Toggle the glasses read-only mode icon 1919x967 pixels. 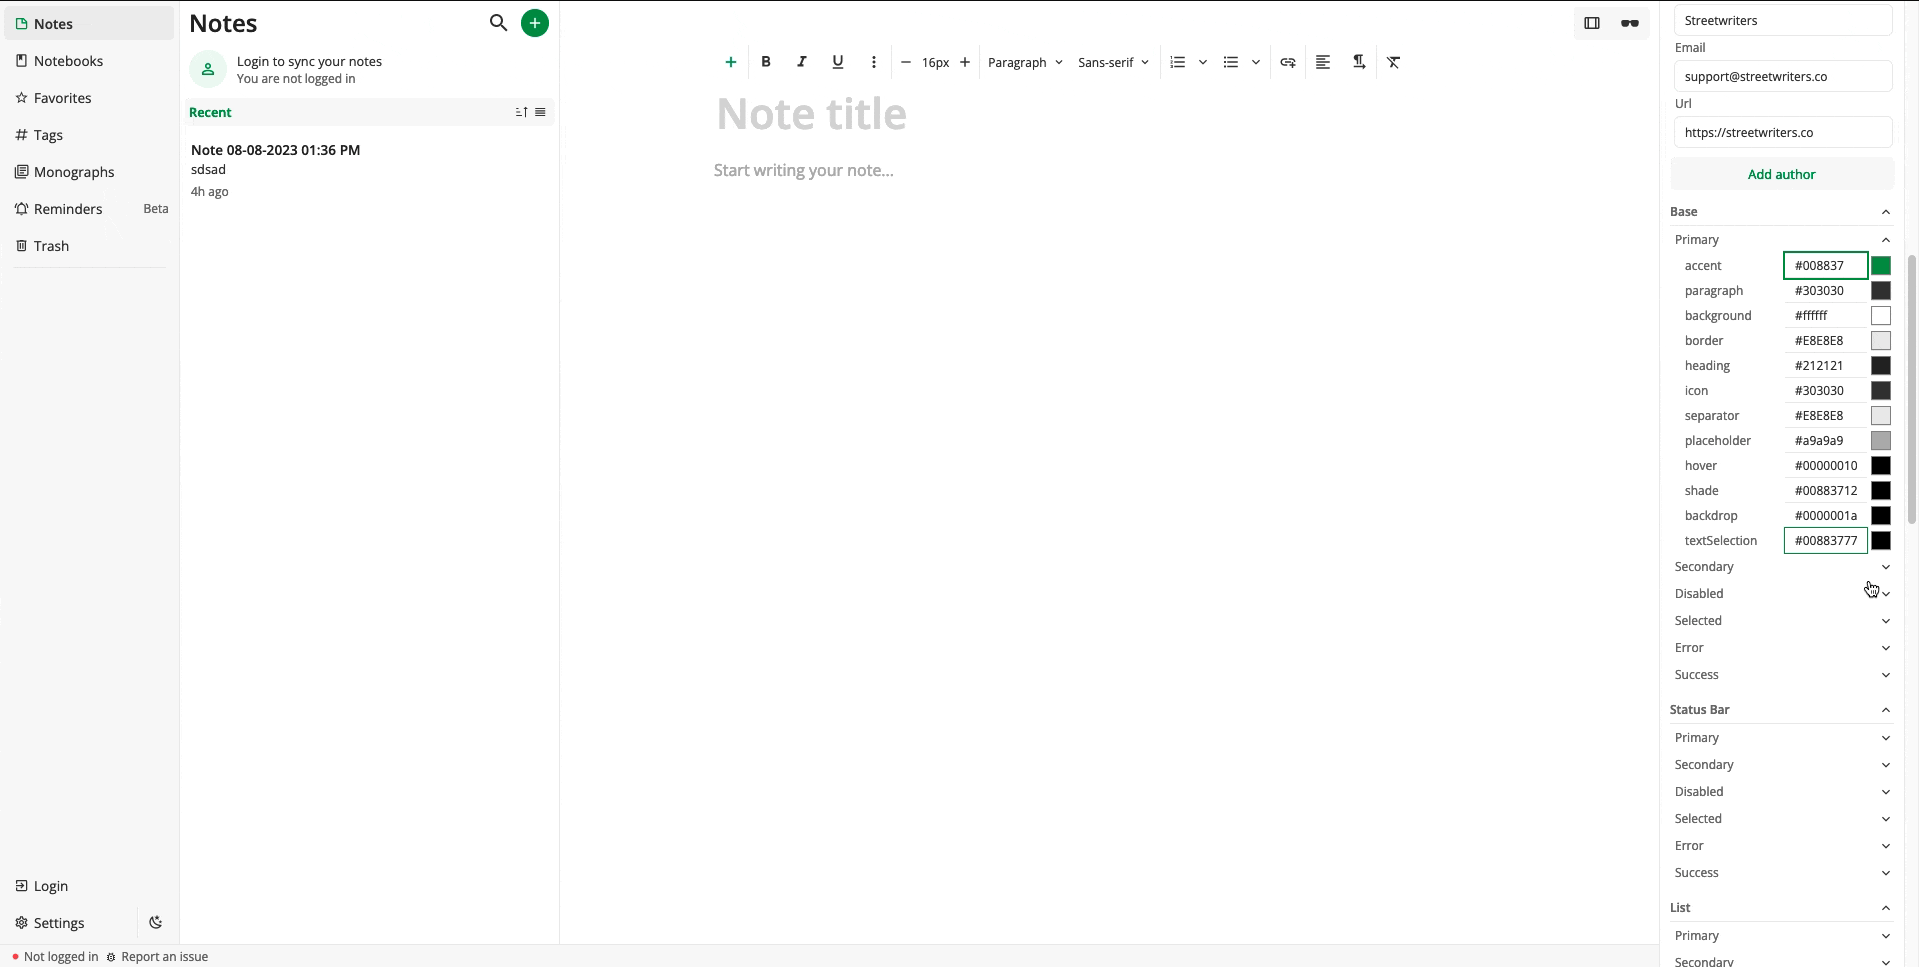[1630, 23]
